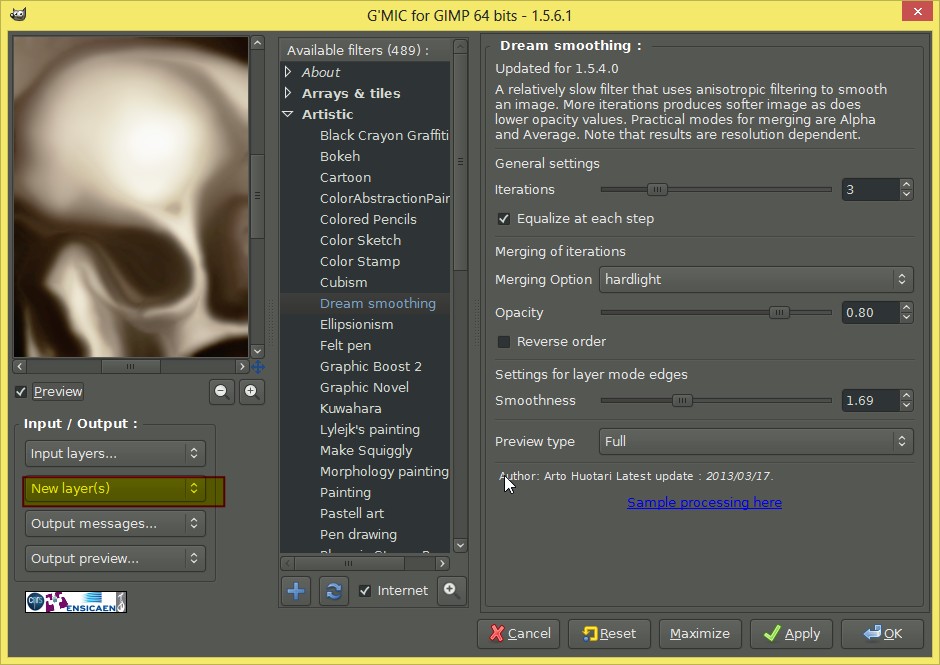Select the Pastell art filter

pyautogui.click(x=352, y=513)
